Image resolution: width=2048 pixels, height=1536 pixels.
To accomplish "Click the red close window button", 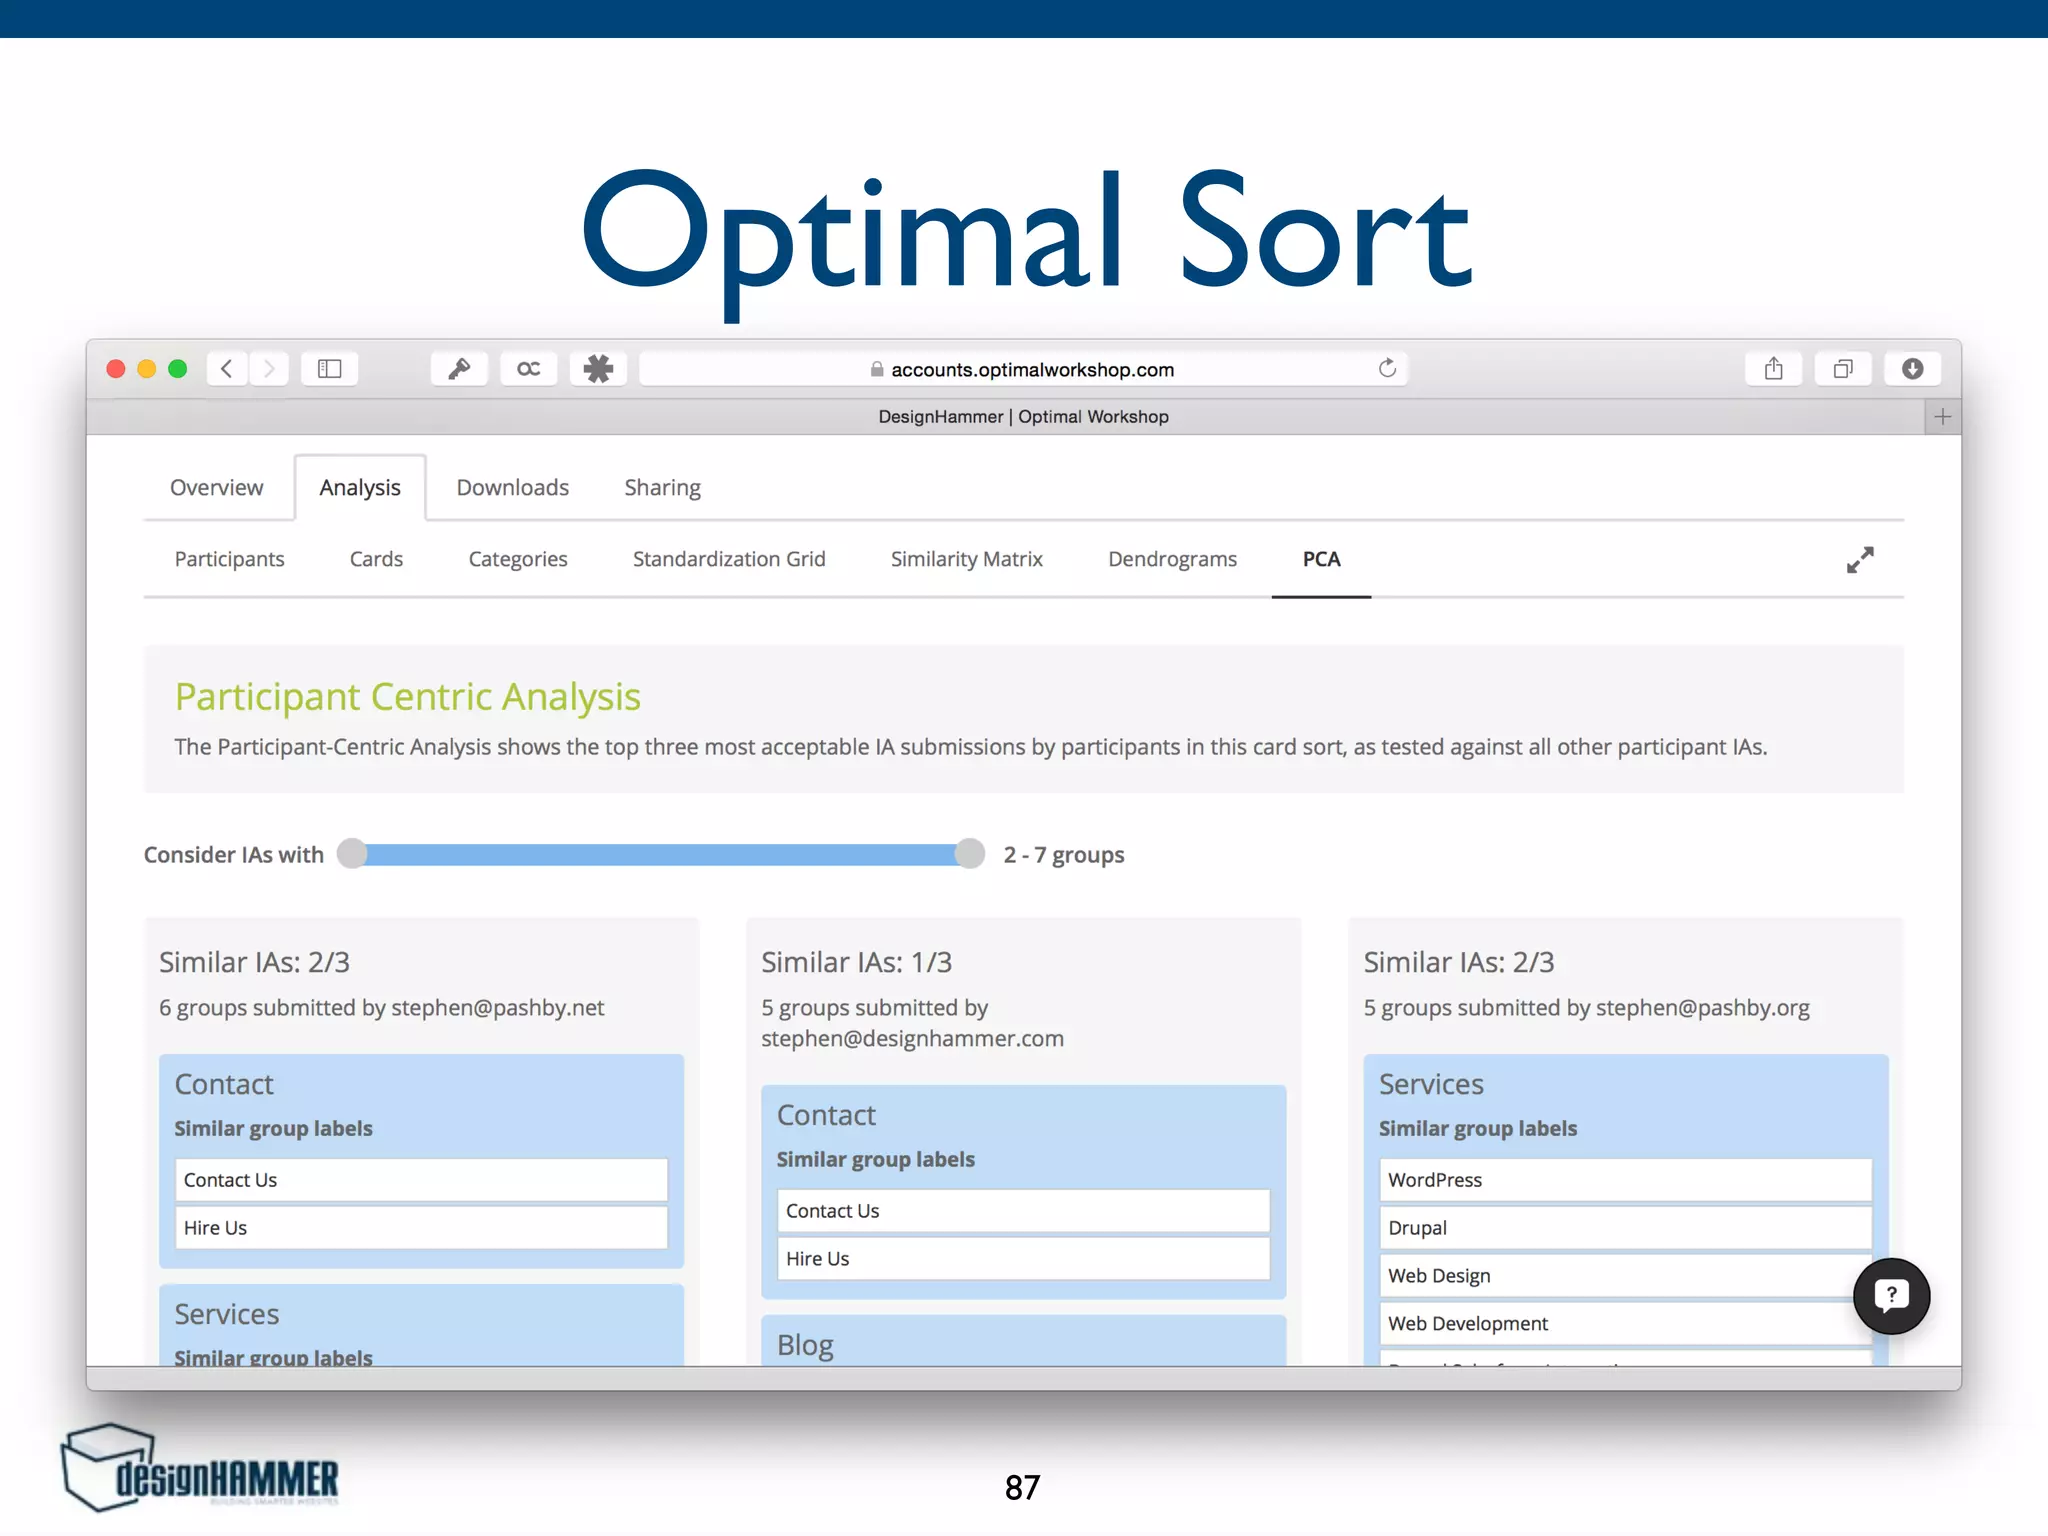I will click(x=116, y=369).
